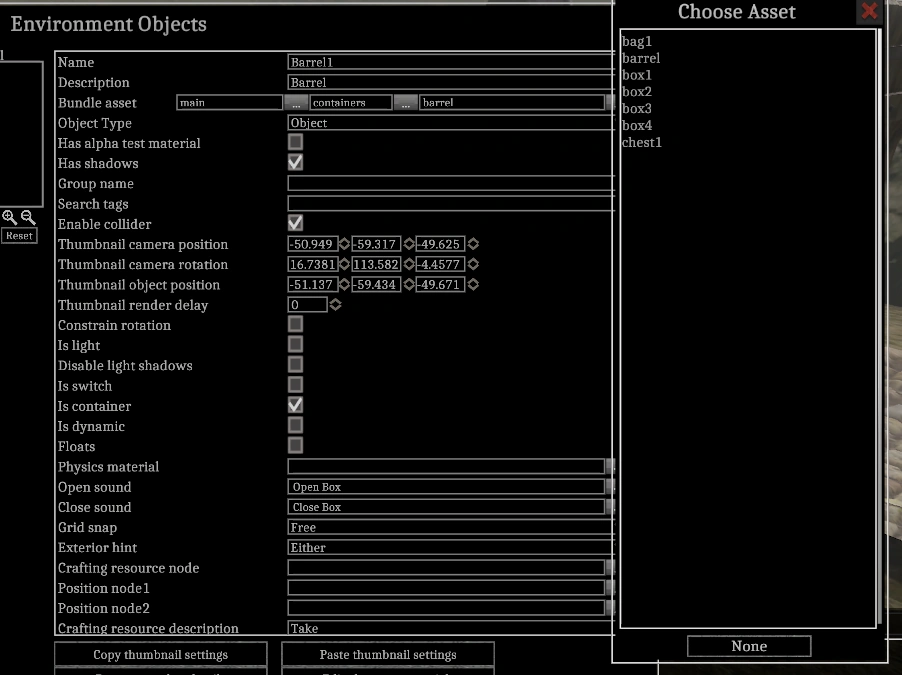Edit the 113.582 camera rotation field
The image size is (902, 675).
point(376,264)
